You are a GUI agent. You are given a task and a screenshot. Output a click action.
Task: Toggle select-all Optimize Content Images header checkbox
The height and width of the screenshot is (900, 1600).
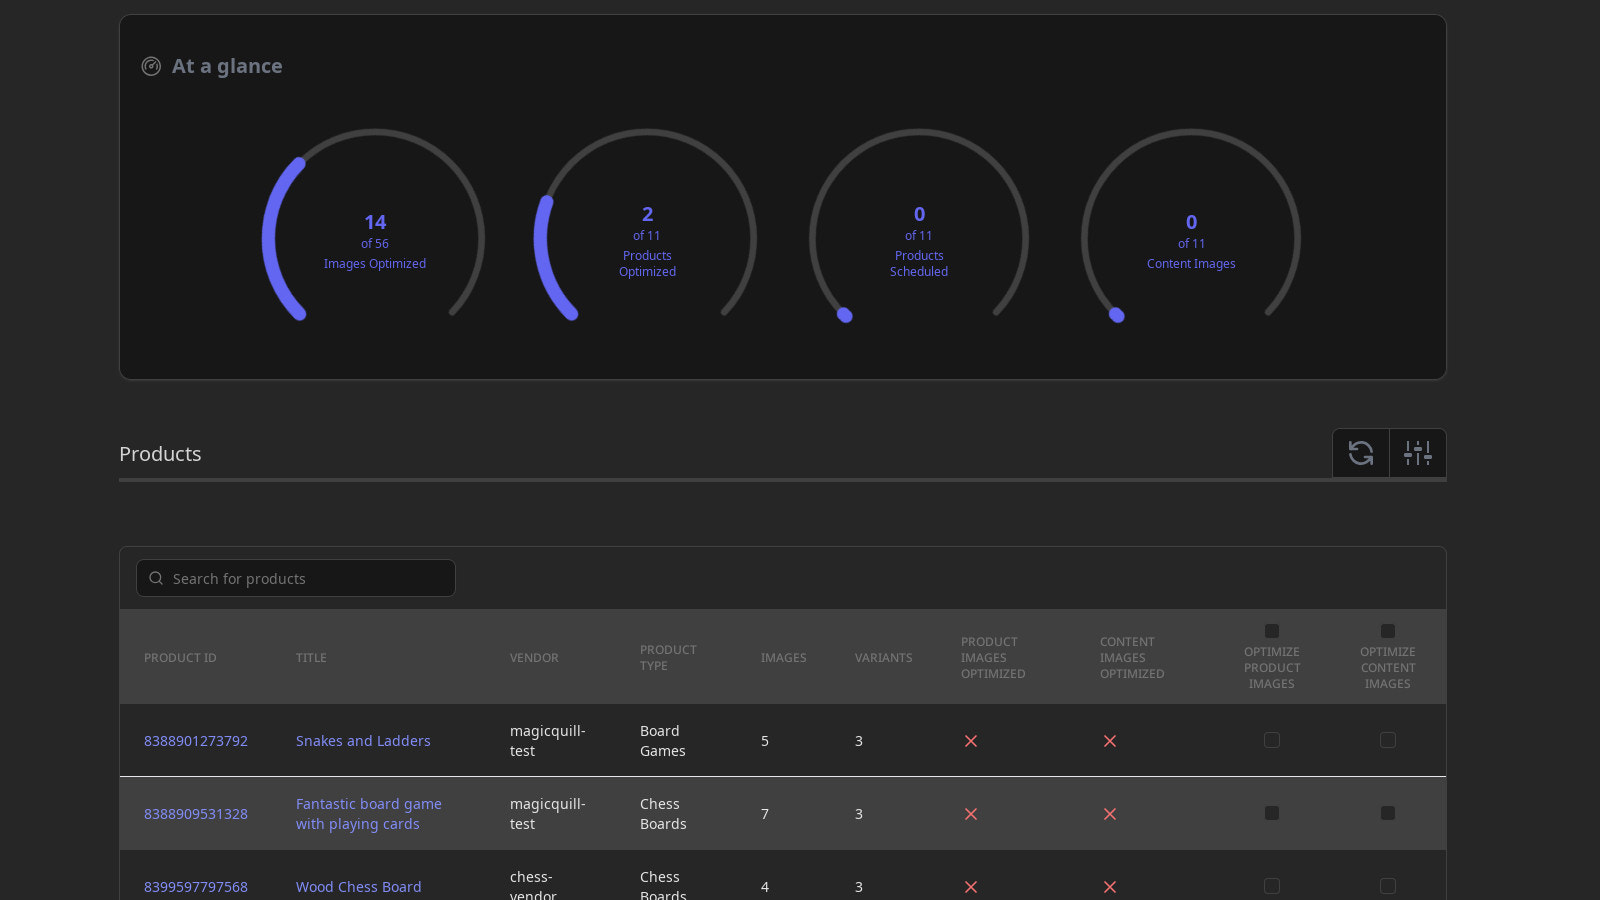1387,631
